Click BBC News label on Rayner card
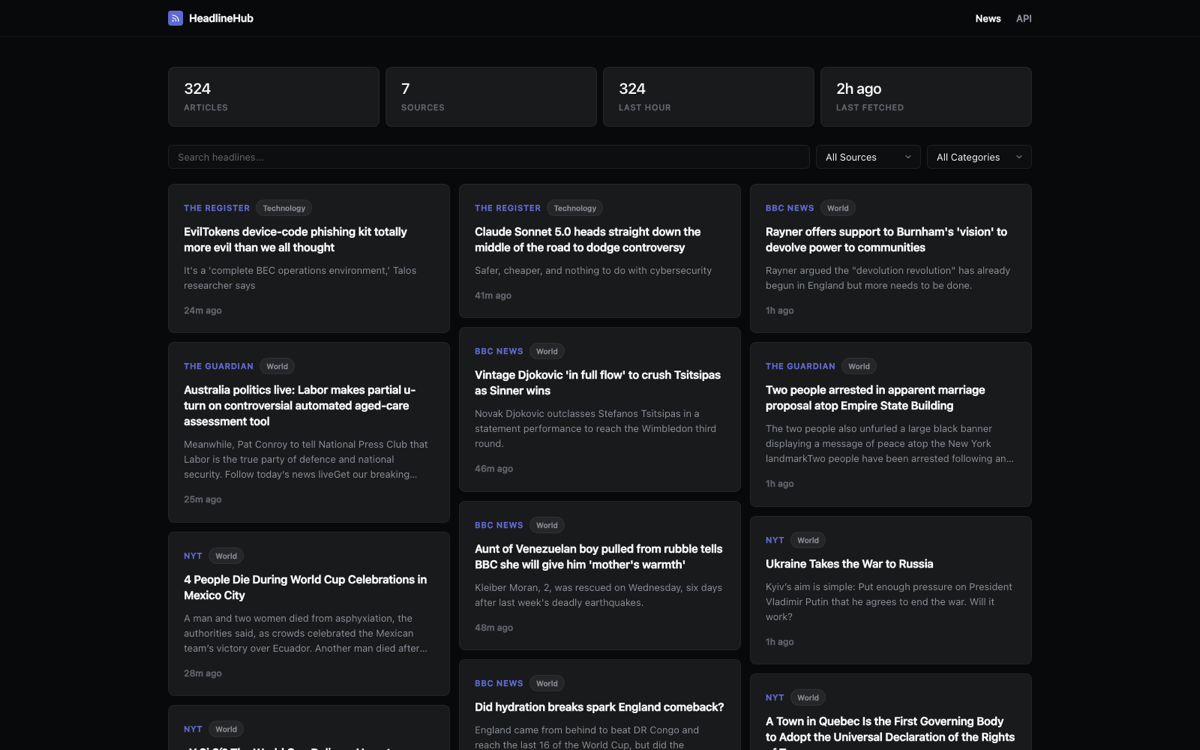Viewport: 1200px width, 750px height. (790, 208)
